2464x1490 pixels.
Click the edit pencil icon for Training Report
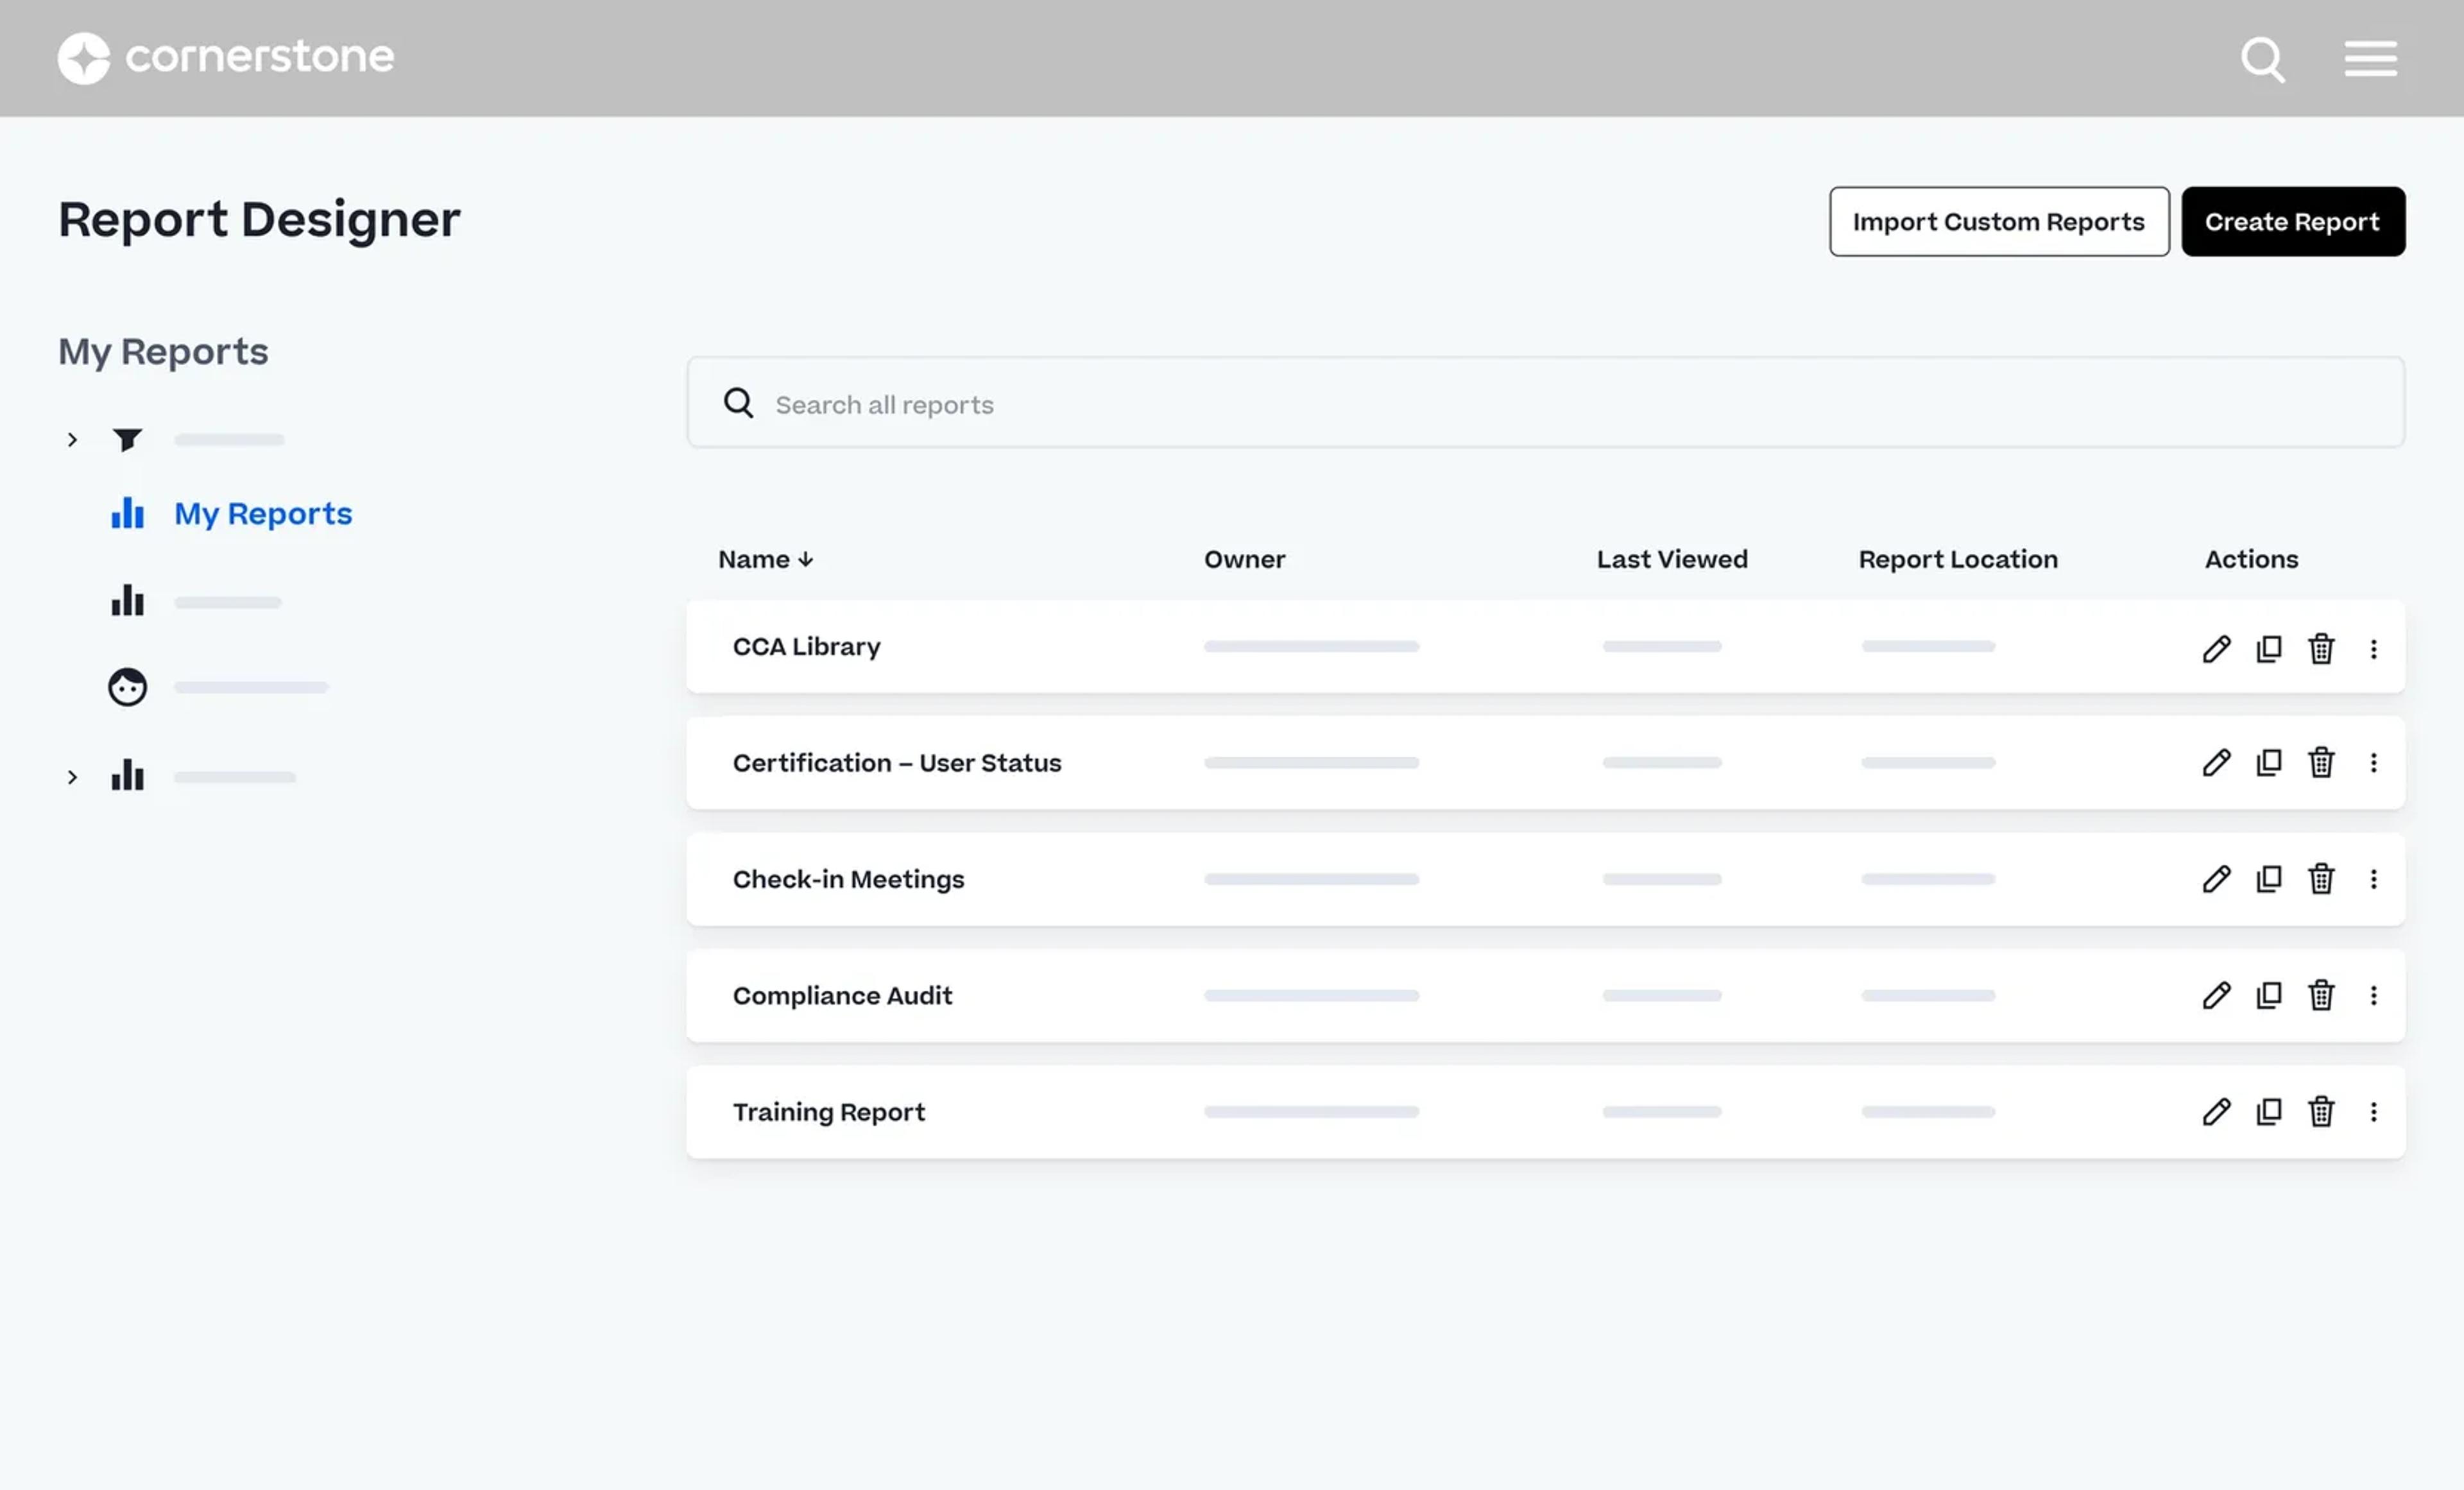[2214, 1110]
